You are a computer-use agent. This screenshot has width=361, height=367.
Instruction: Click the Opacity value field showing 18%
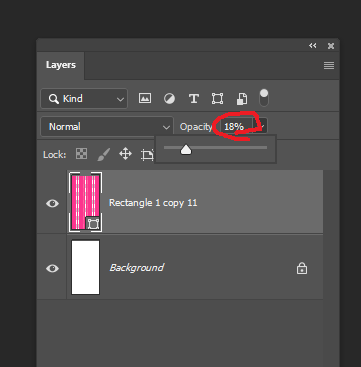pyautogui.click(x=236, y=127)
